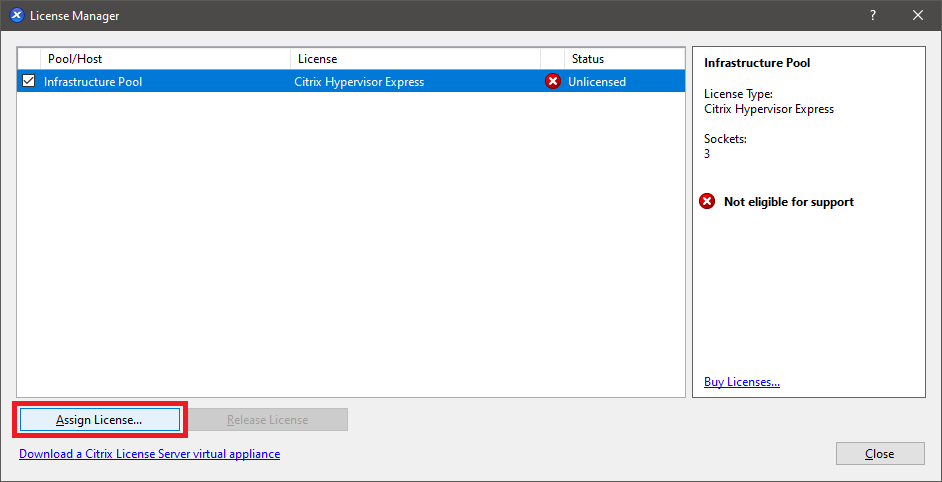Select the Infrastructure Pool row name
The width and height of the screenshot is (942, 482).
(x=93, y=82)
